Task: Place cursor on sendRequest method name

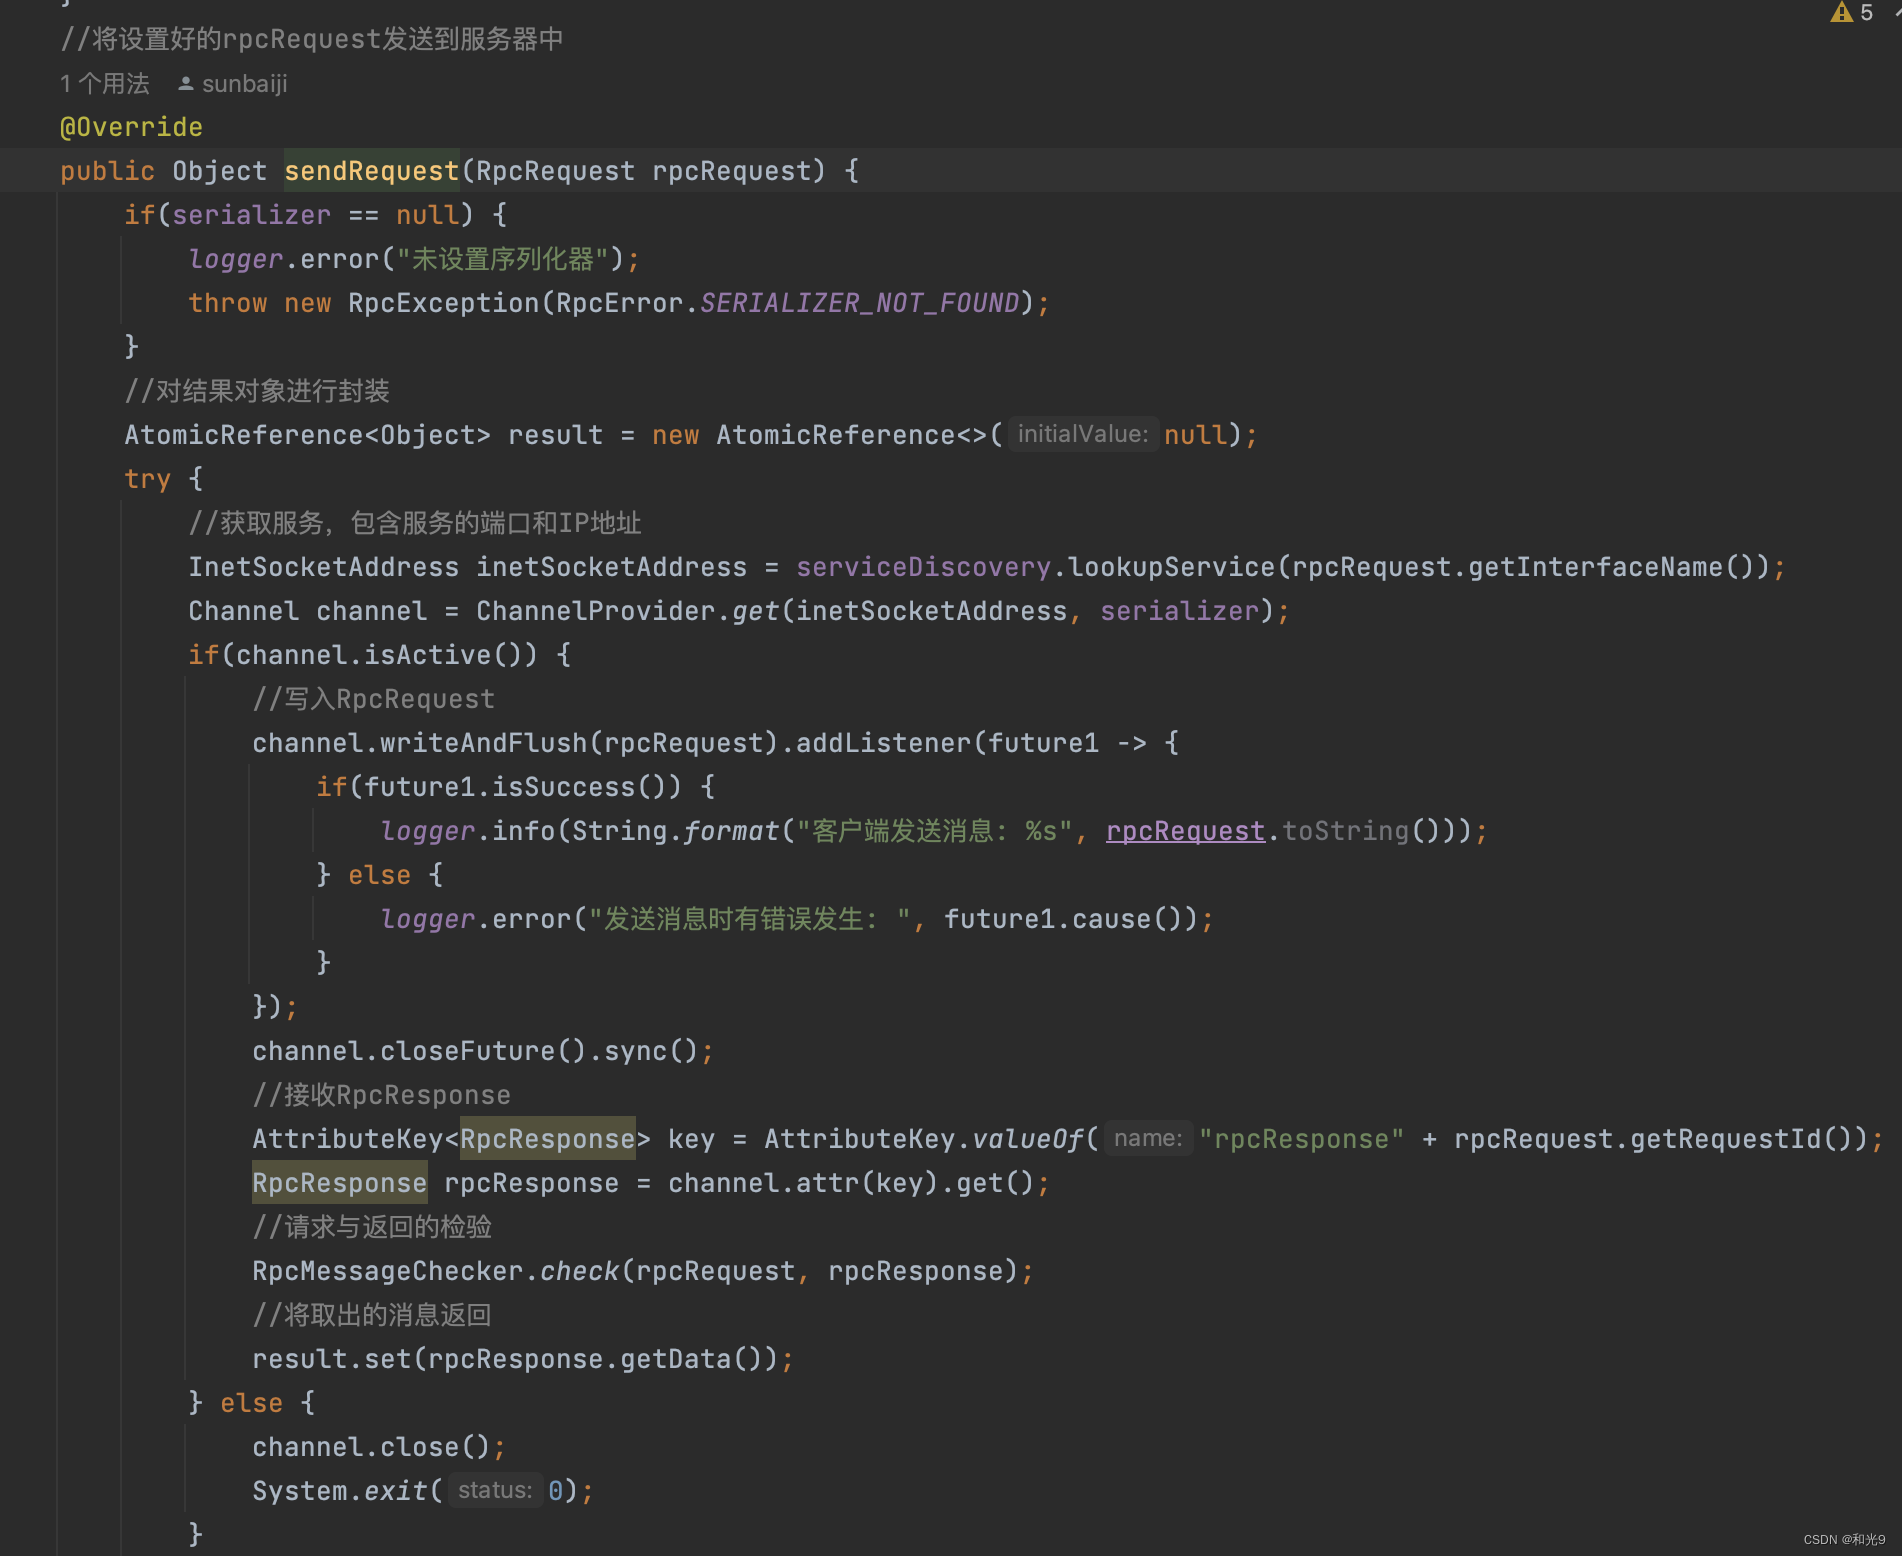Action: (x=371, y=171)
